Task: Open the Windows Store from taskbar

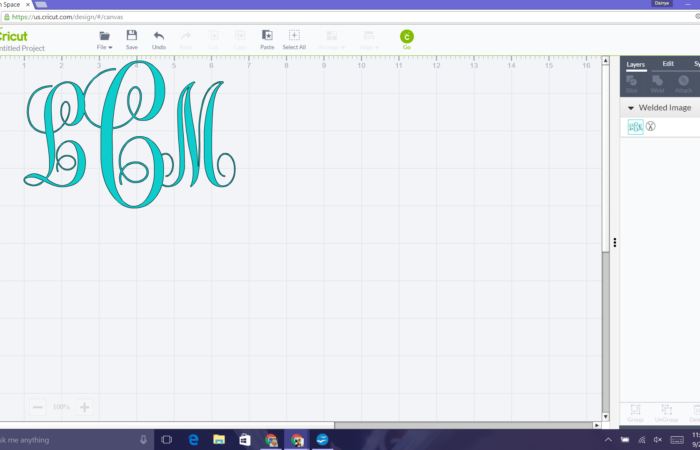Action: pos(245,440)
